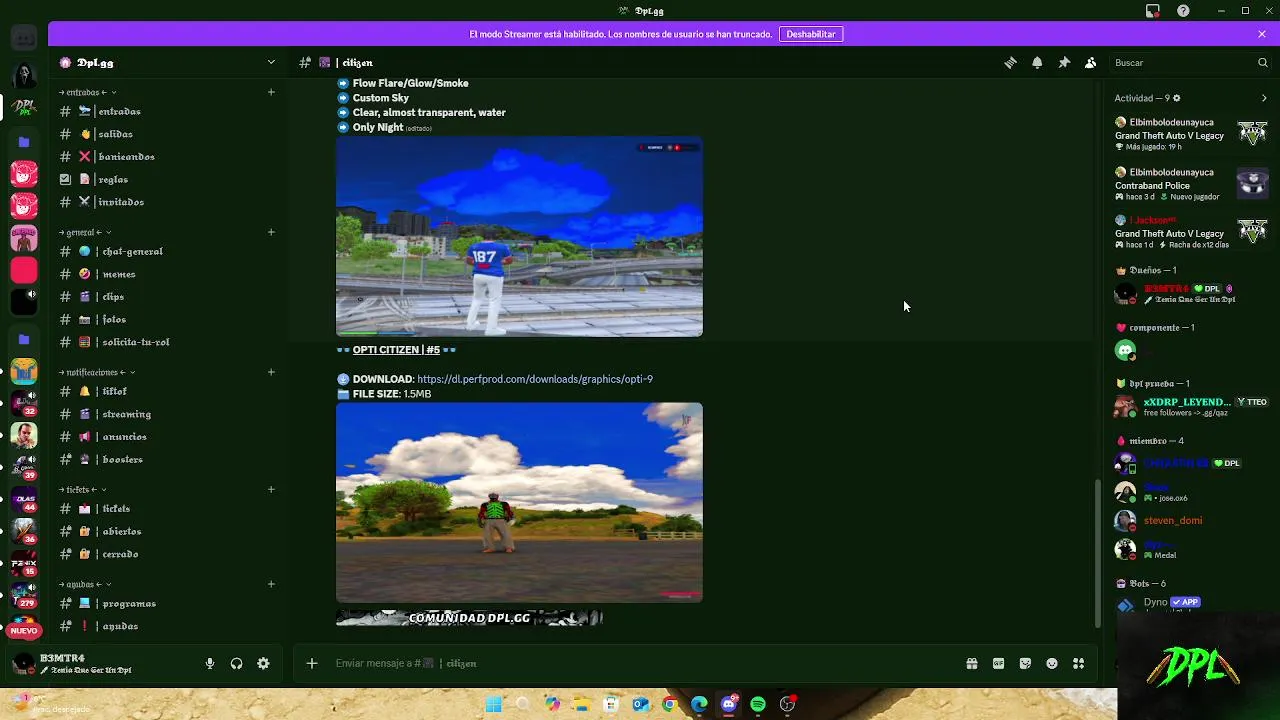
Task: Add a channel to tickets category
Action: (x=271, y=489)
